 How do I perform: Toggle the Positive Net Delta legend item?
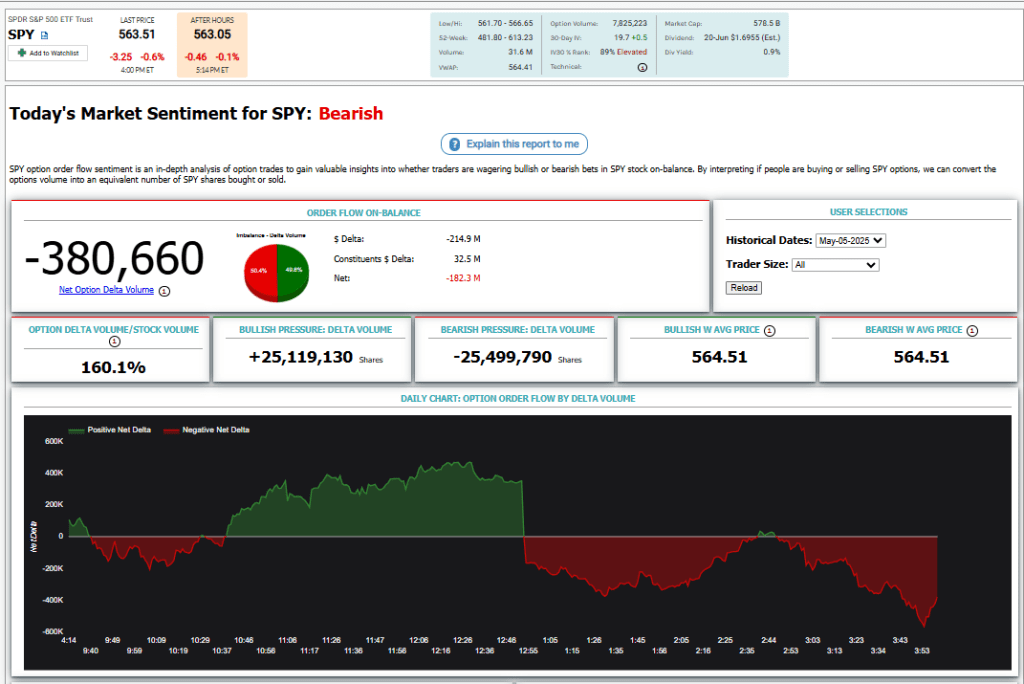pyautogui.click(x=110, y=430)
